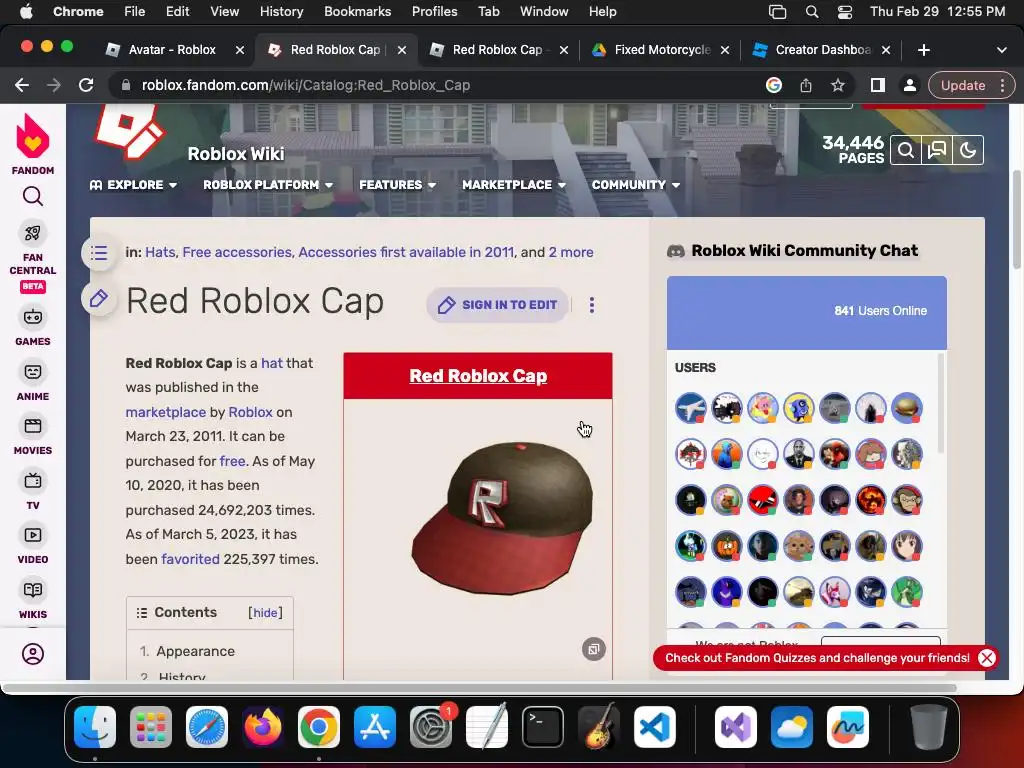Click the Fandom sidebar search icon
Screen dimensions: 1024x768
[x=33, y=197]
